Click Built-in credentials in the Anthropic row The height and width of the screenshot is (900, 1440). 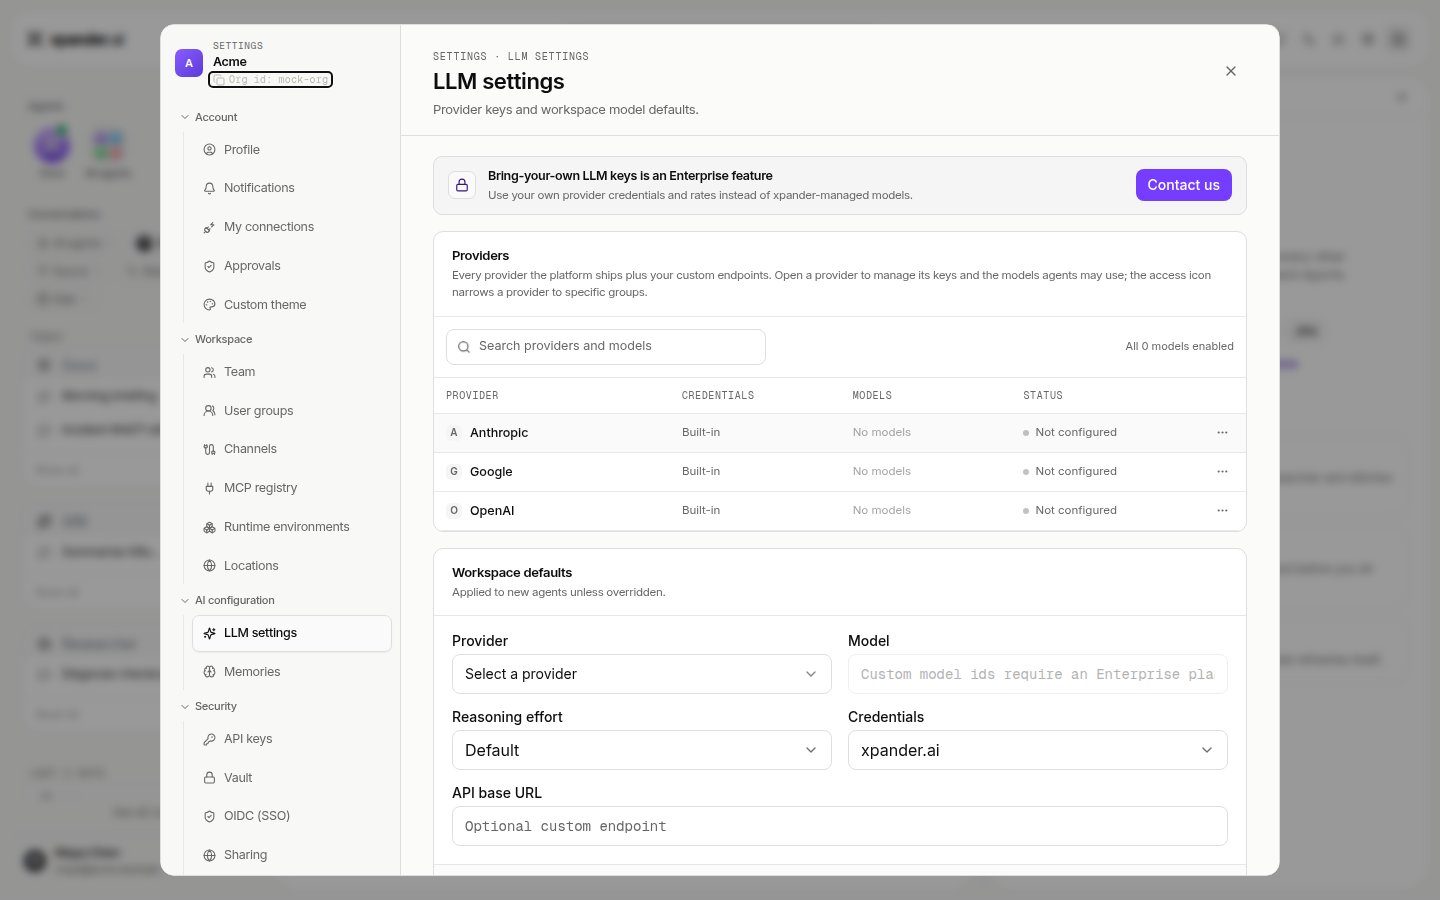click(x=701, y=433)
